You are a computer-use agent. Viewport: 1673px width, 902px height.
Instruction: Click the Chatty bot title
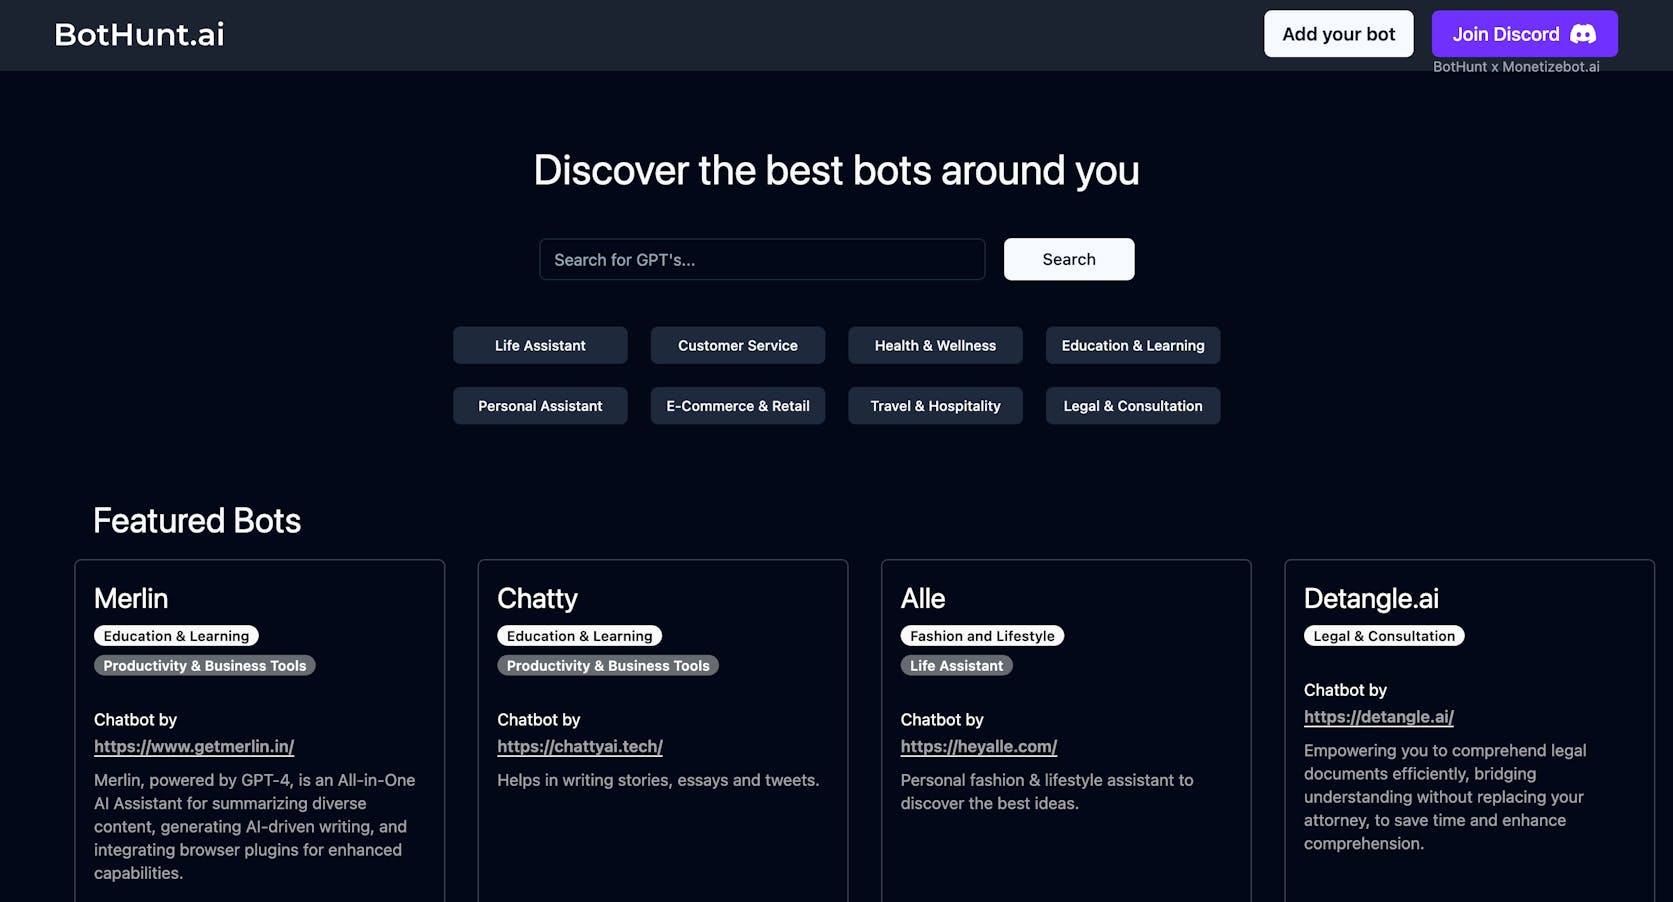pos(537,598)
